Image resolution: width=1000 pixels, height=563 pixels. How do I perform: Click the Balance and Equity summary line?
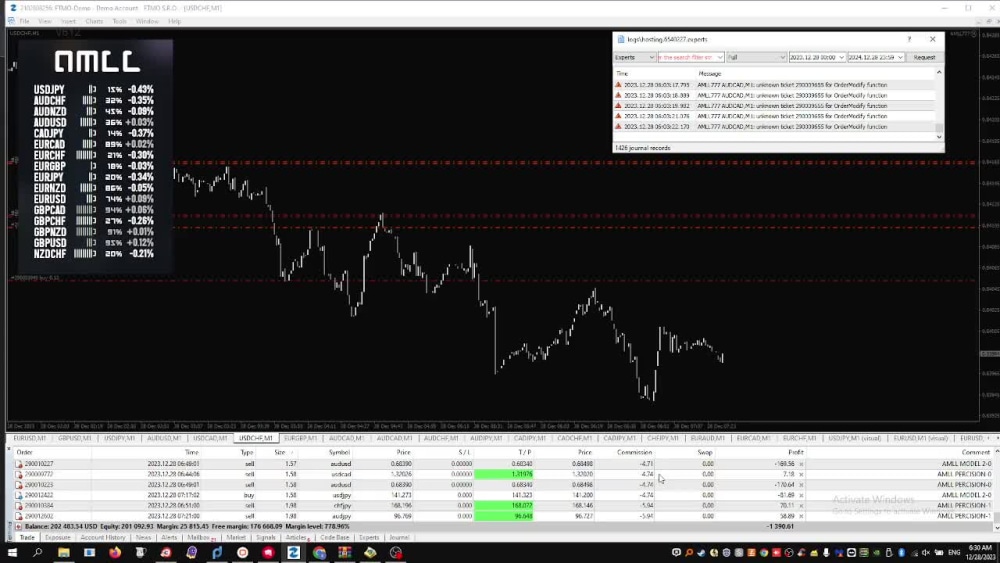tap(187, 527)
